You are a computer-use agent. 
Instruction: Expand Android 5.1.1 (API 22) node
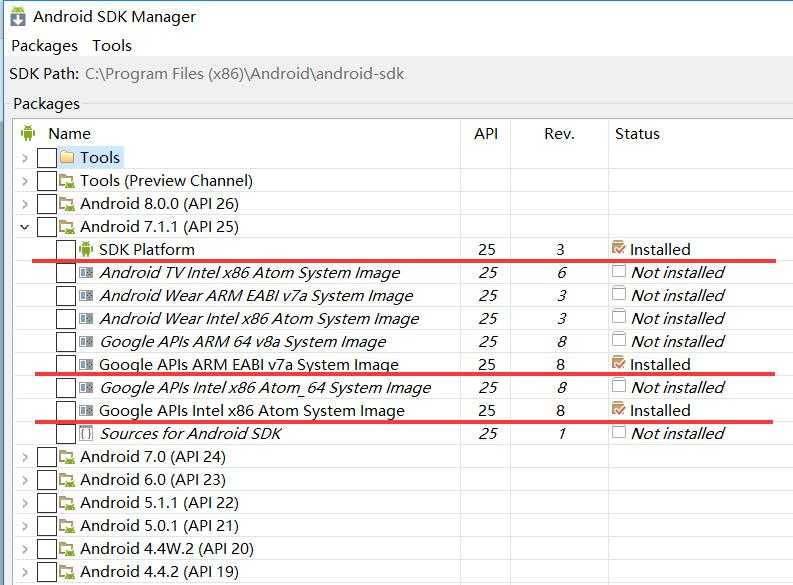pyautogui.click(x=25, y=503)
